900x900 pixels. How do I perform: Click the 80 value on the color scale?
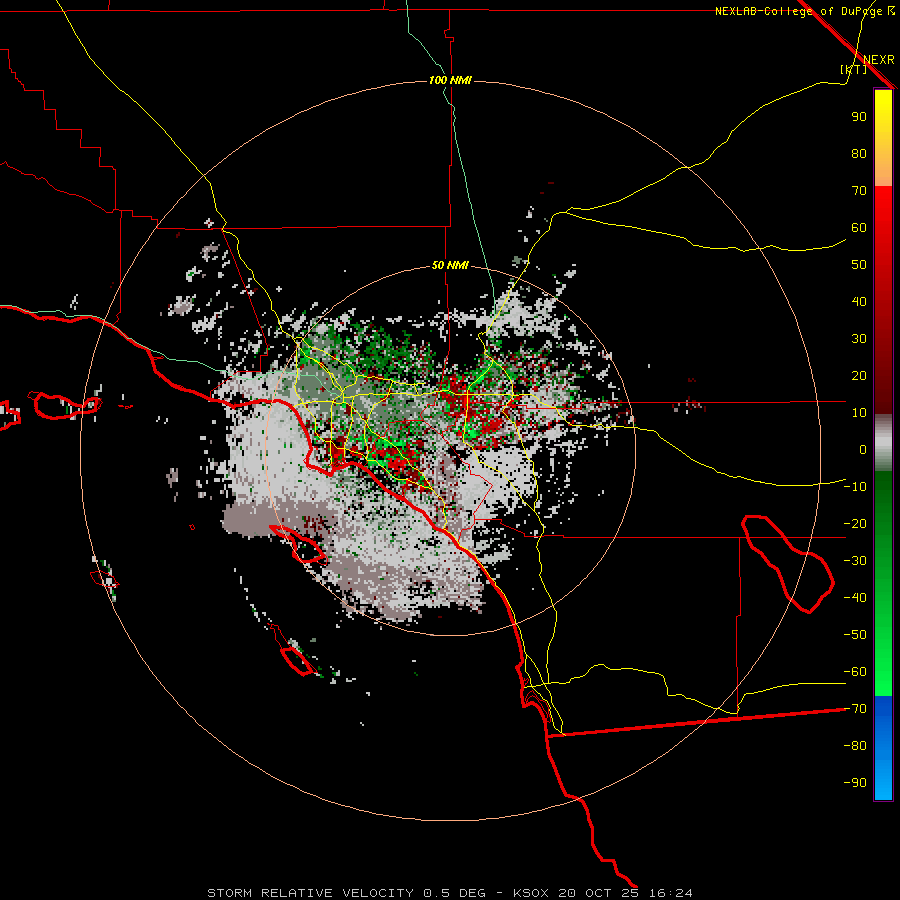click(859, 153)
